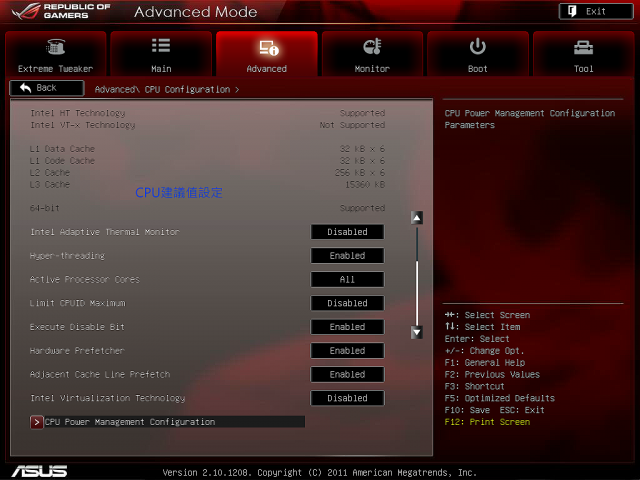Click the Exit door icon
The width and height of the screenshot is (640, 480).
(572, 11)
